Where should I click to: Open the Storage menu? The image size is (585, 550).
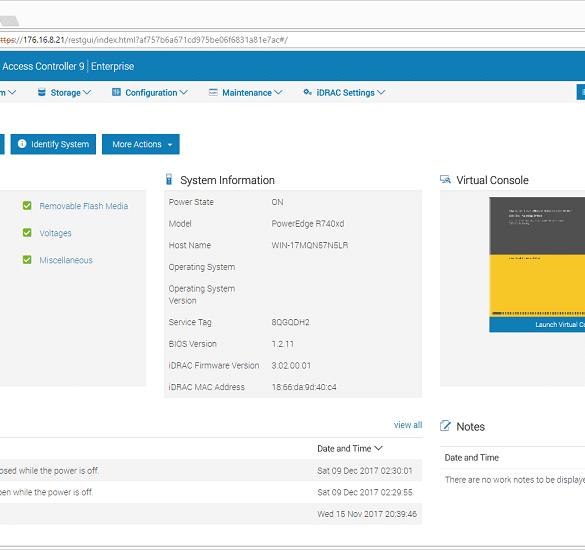click(x=65, y=93)
